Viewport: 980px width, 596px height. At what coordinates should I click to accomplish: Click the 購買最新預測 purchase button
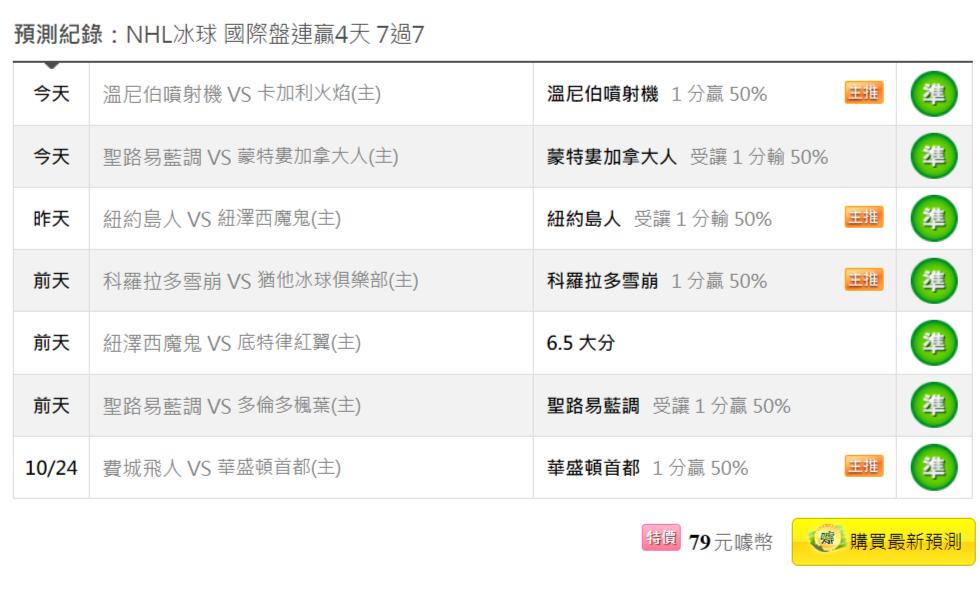click(x=883, y=542)
